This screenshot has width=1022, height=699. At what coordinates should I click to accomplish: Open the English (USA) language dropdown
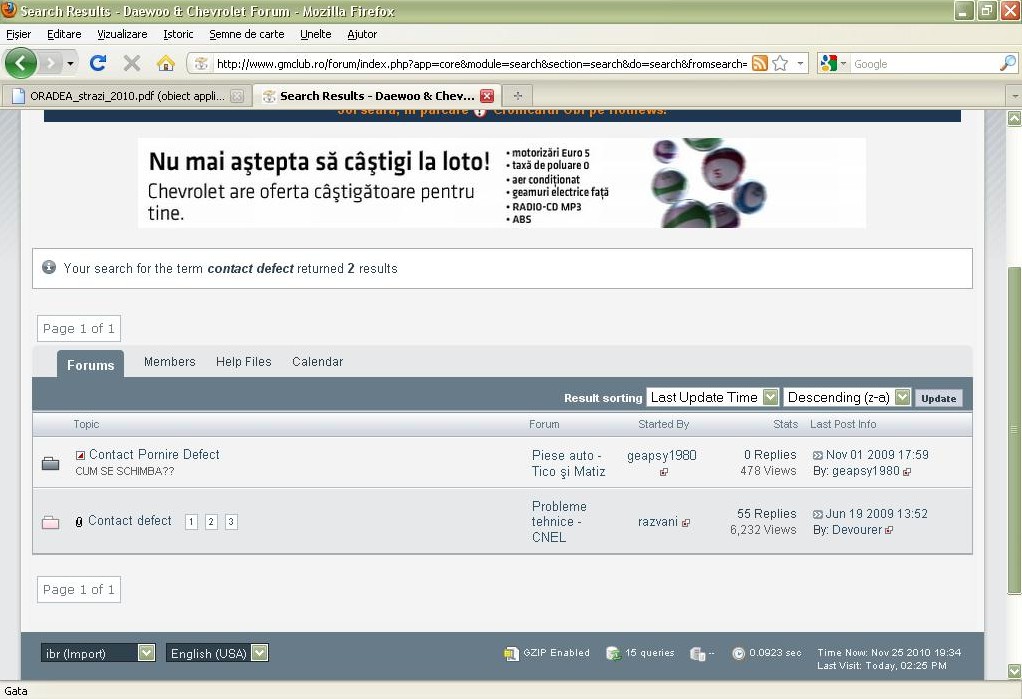[x=217, y=653]
